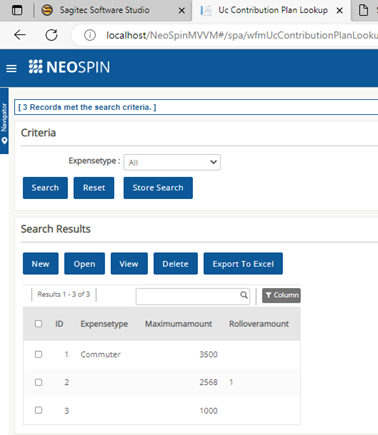Click the New button
Screen dimensions: 378x435
(x=41, y=264)
